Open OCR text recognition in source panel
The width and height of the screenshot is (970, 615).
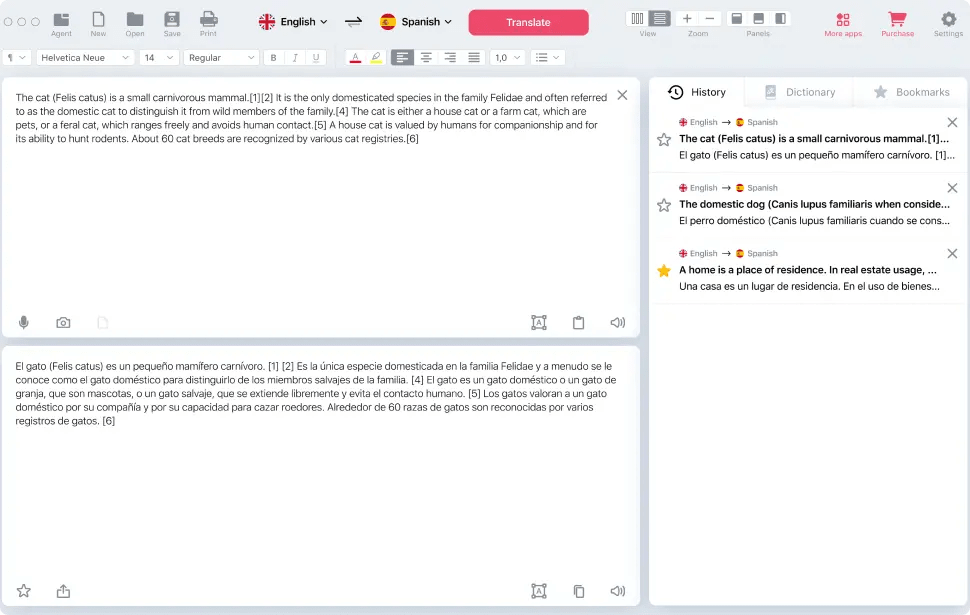(539, 322)
